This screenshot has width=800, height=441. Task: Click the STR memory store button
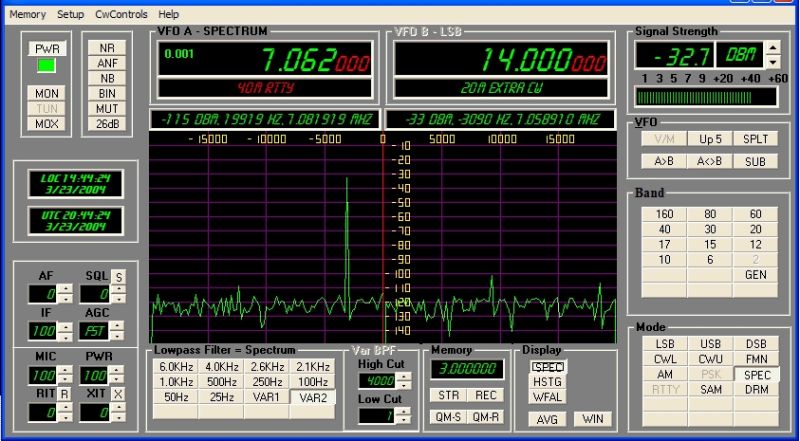[x=448, y=395]
